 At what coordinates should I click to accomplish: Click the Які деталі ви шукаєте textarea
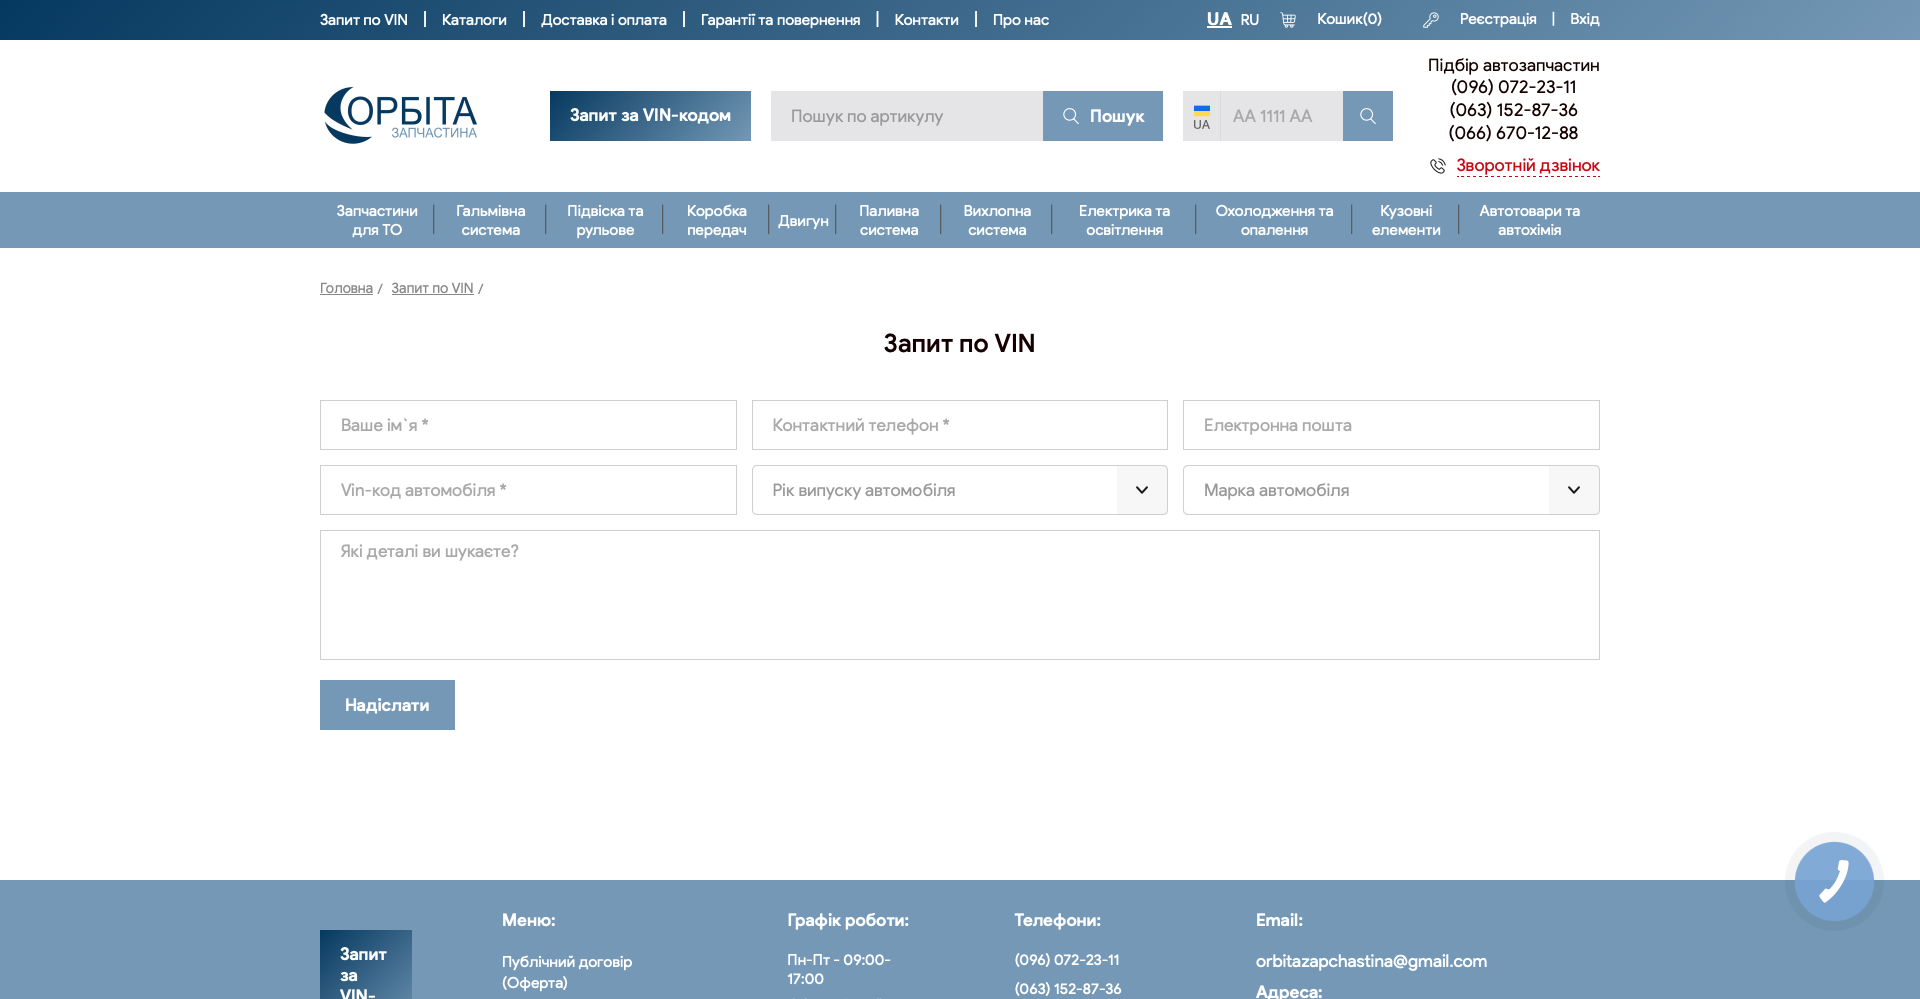point(960,595)
